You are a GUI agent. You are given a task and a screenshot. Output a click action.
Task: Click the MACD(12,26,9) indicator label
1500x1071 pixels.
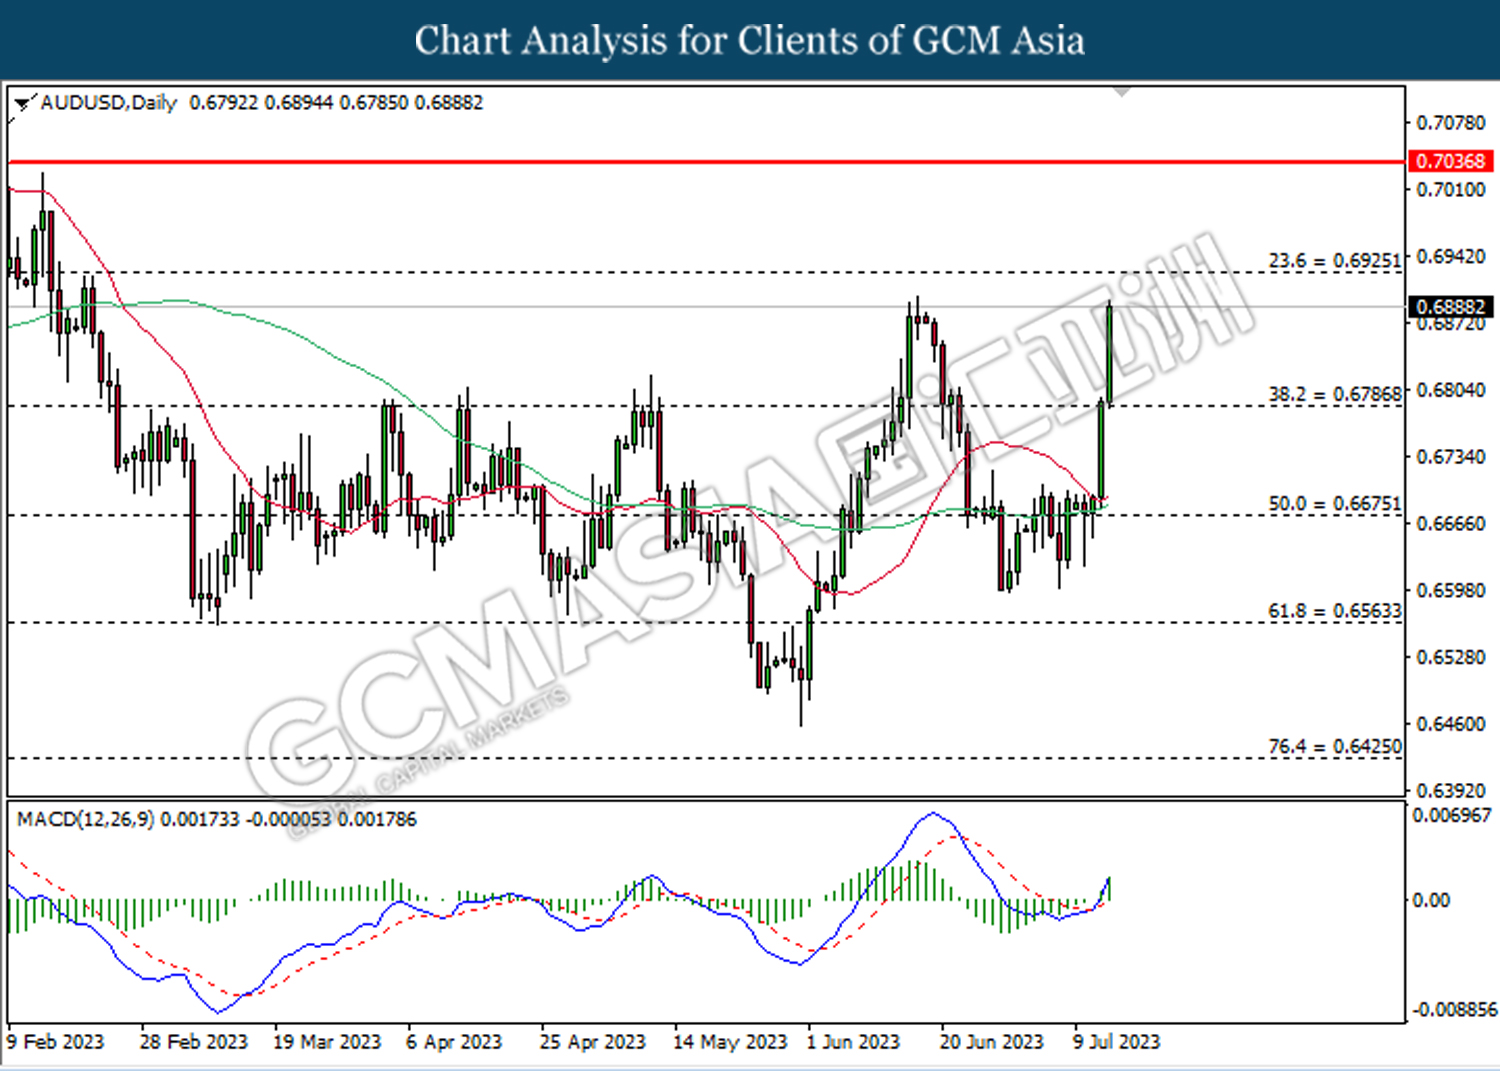click(x=86, y=819)
